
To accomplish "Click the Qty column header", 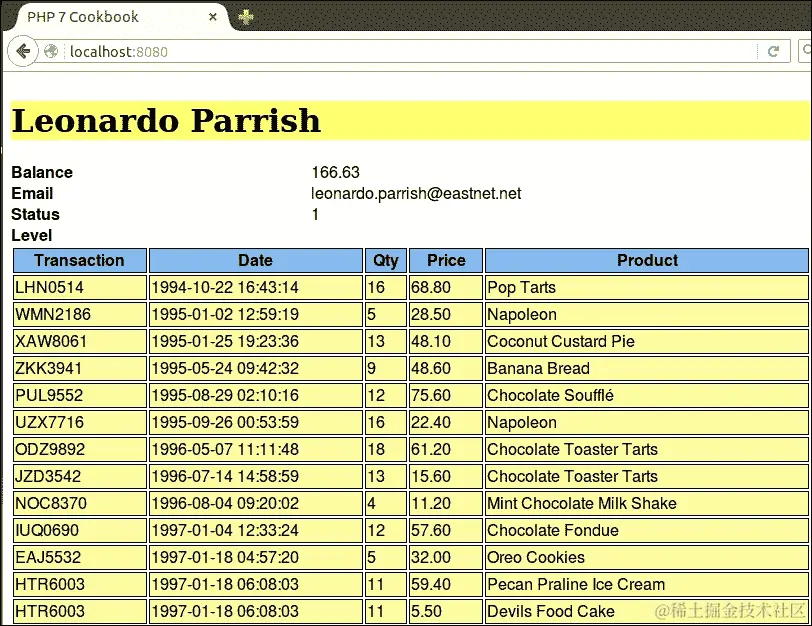I will point(386,260).
